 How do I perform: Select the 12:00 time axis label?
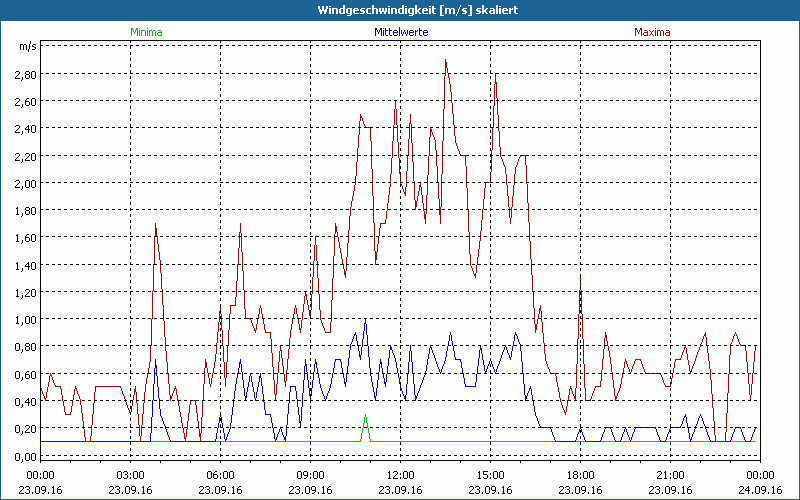[x=400, y=475]
